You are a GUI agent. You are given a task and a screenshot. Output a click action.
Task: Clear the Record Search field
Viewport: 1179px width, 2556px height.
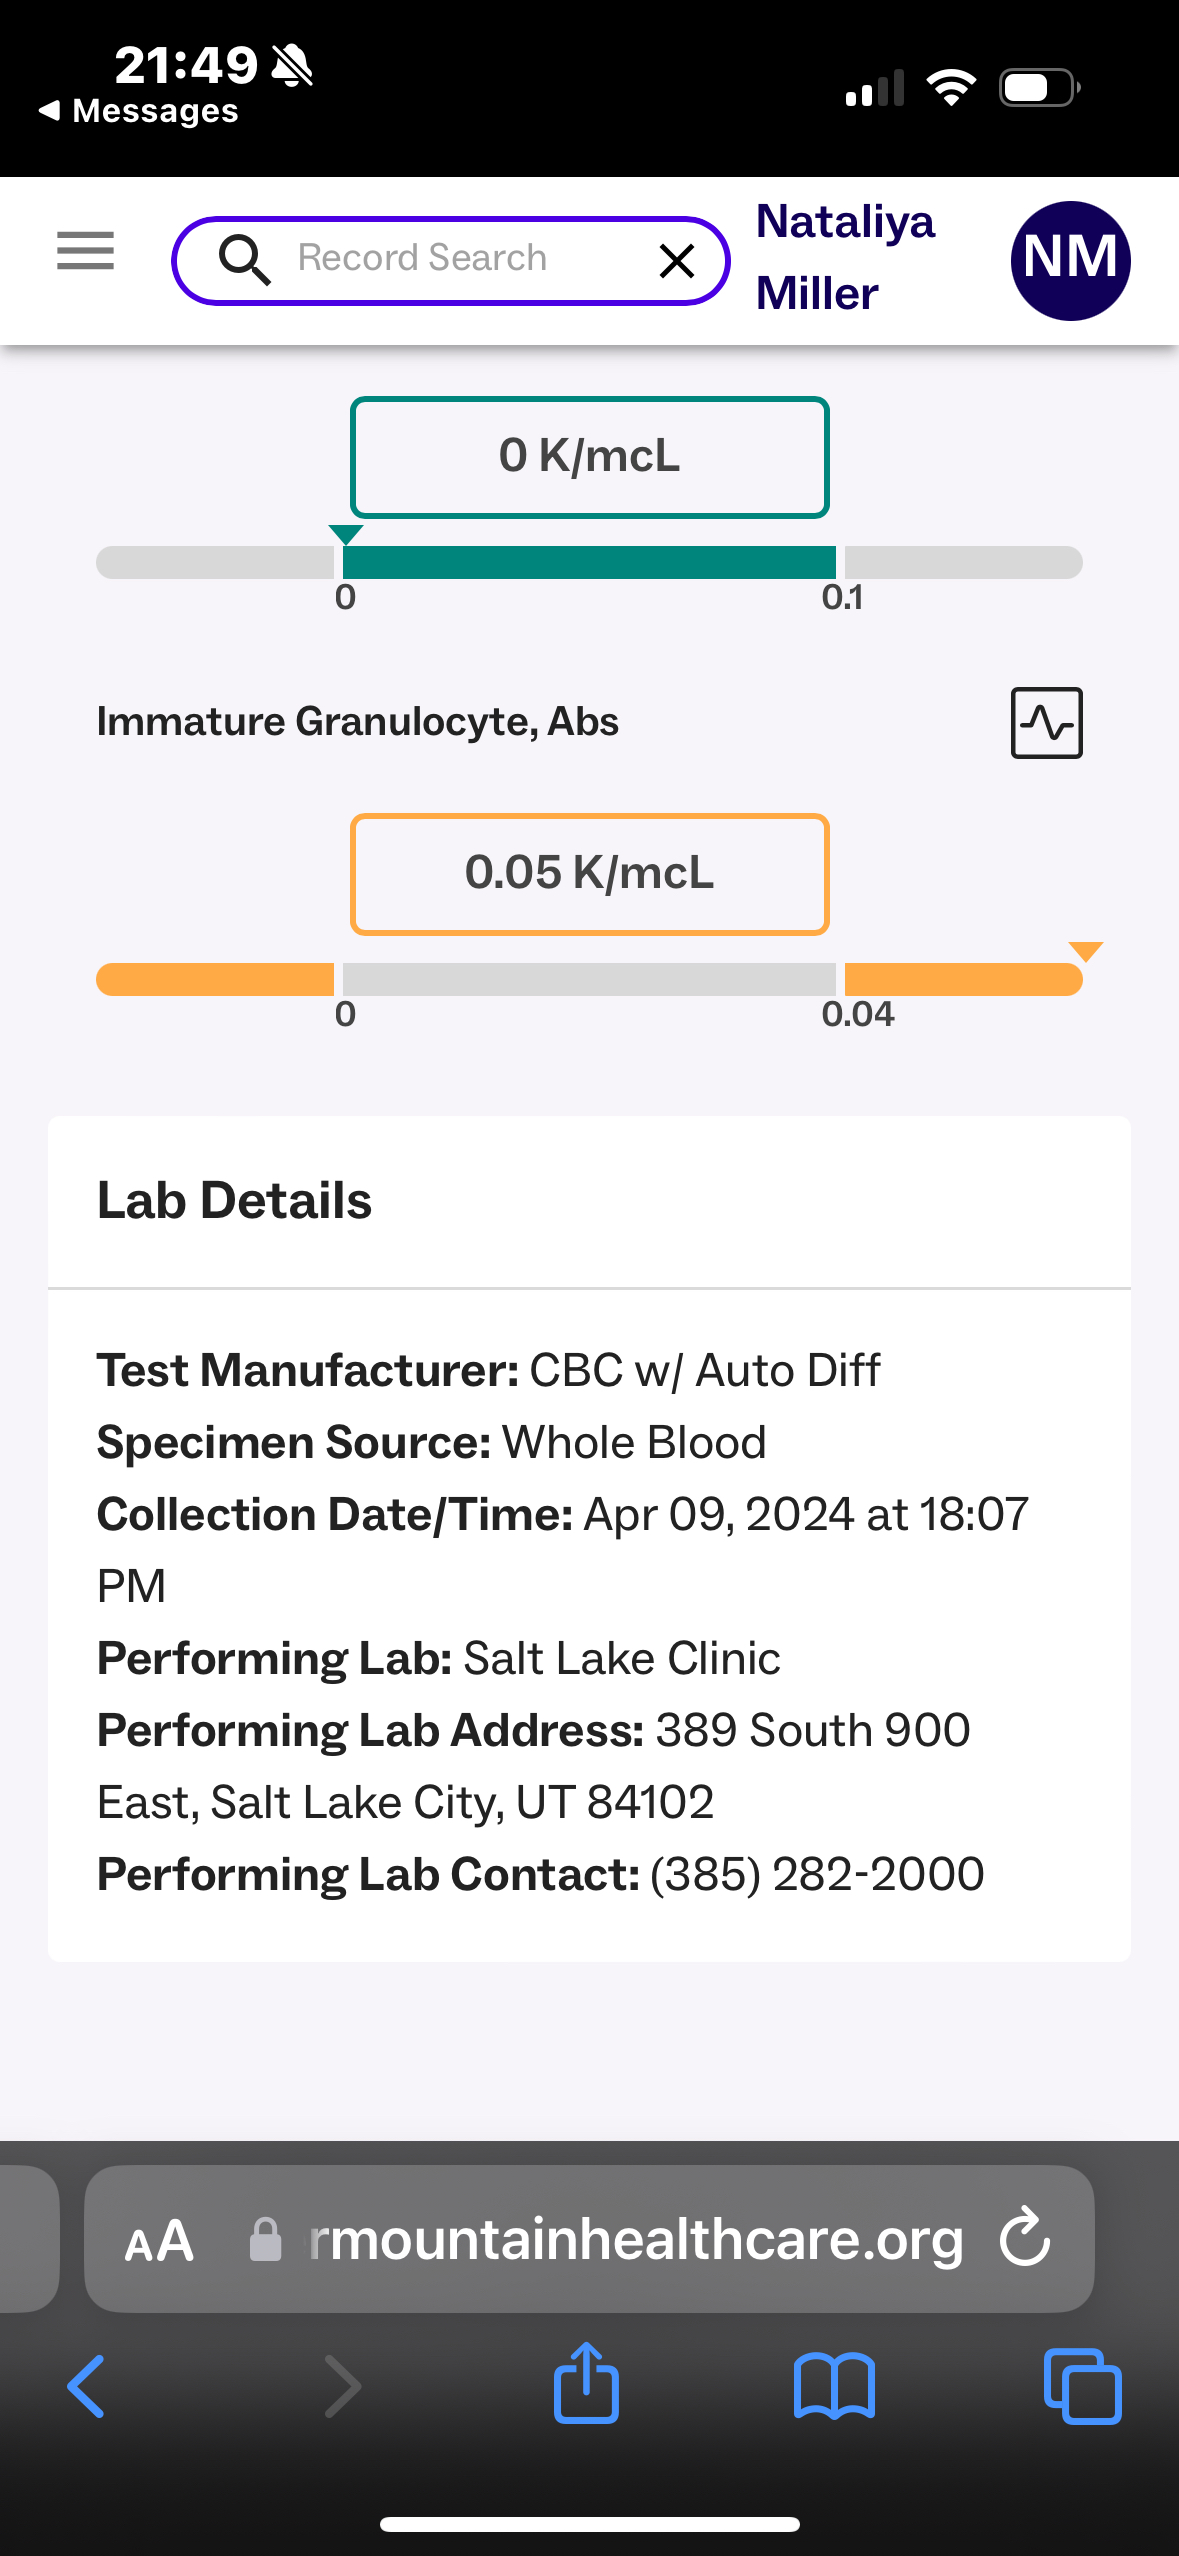click(x=677, y=261)
